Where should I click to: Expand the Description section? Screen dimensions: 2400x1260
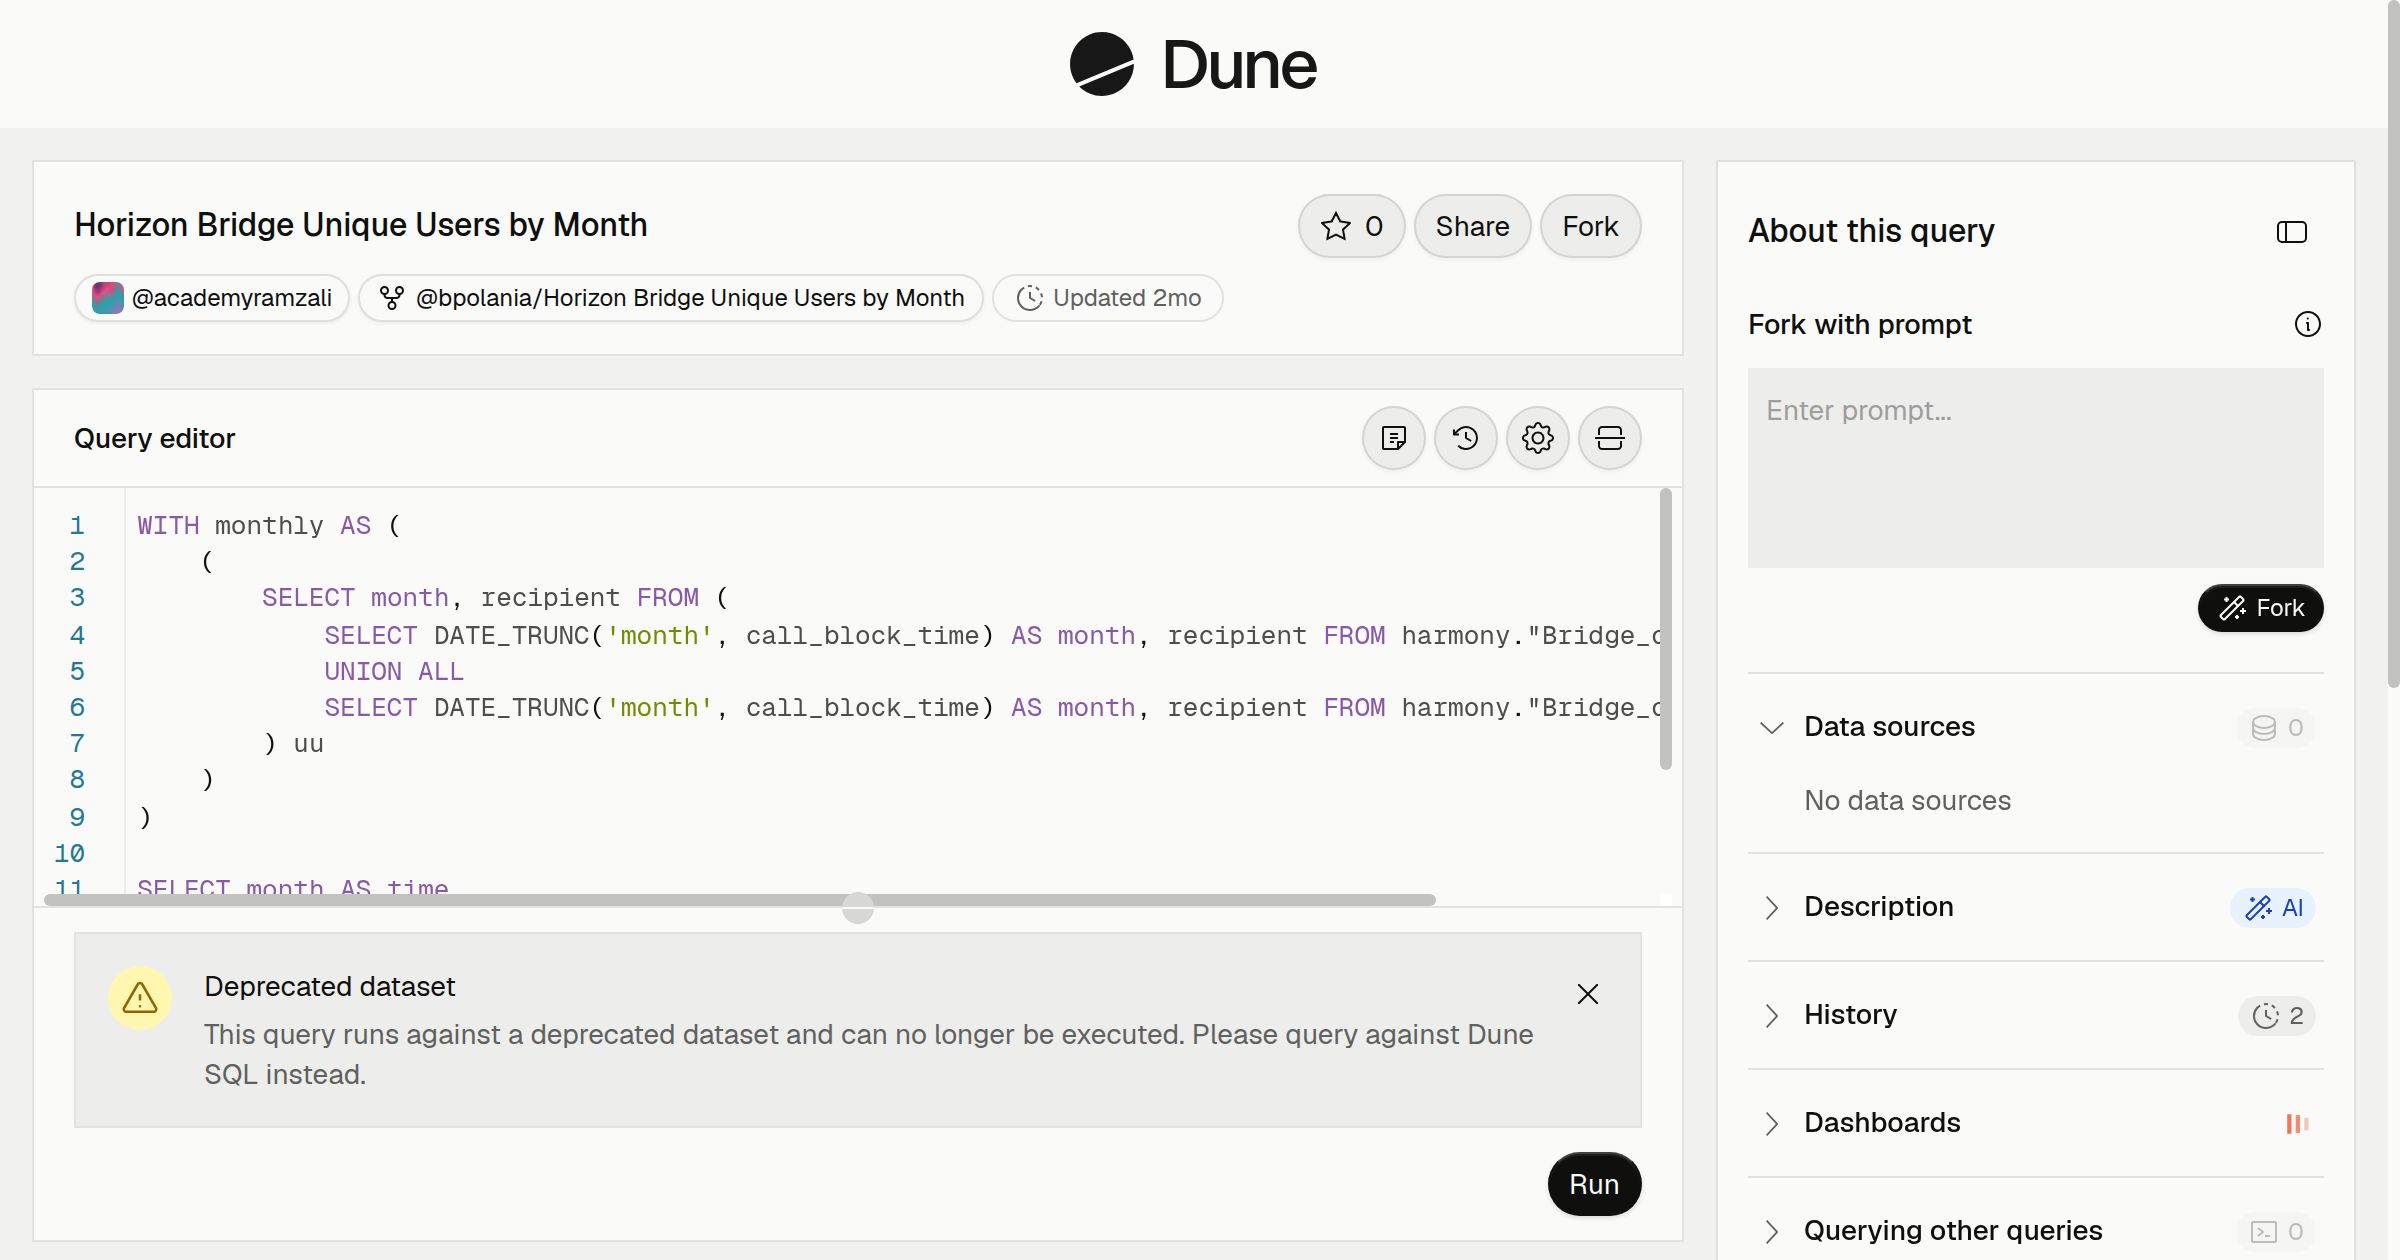tap(1772, 907)
